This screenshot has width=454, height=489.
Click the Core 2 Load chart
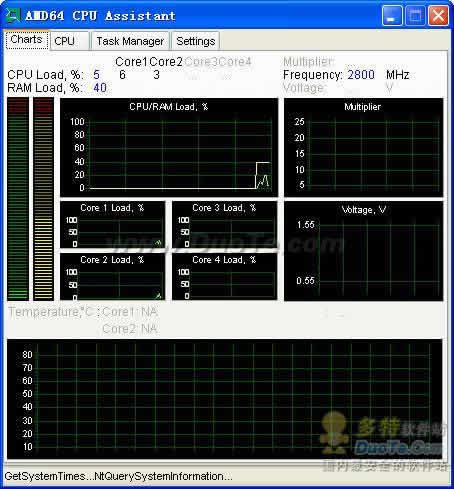tap(113, 277)
